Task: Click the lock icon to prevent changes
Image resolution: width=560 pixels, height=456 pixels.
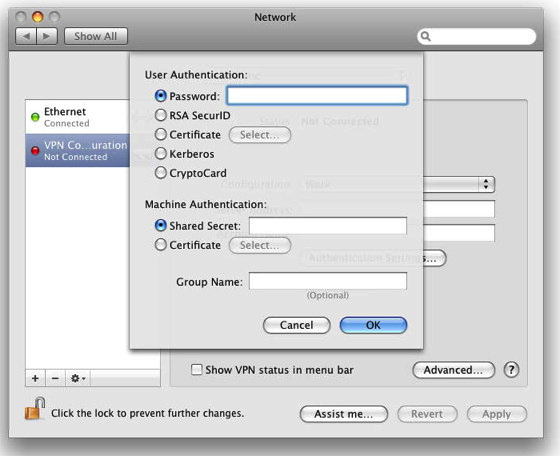Action: coord(35,409)
